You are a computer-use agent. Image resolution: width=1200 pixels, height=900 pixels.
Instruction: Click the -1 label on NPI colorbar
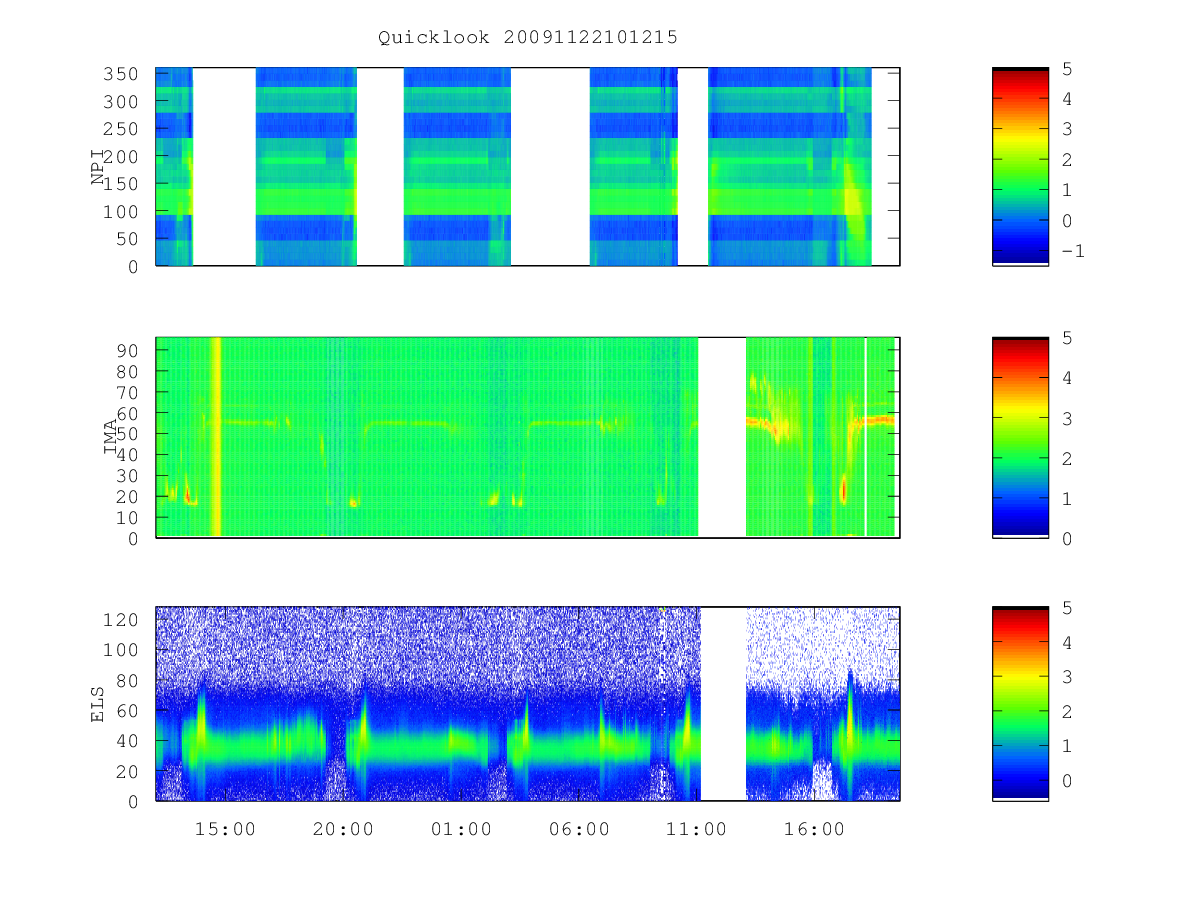tap(1072, 251)
